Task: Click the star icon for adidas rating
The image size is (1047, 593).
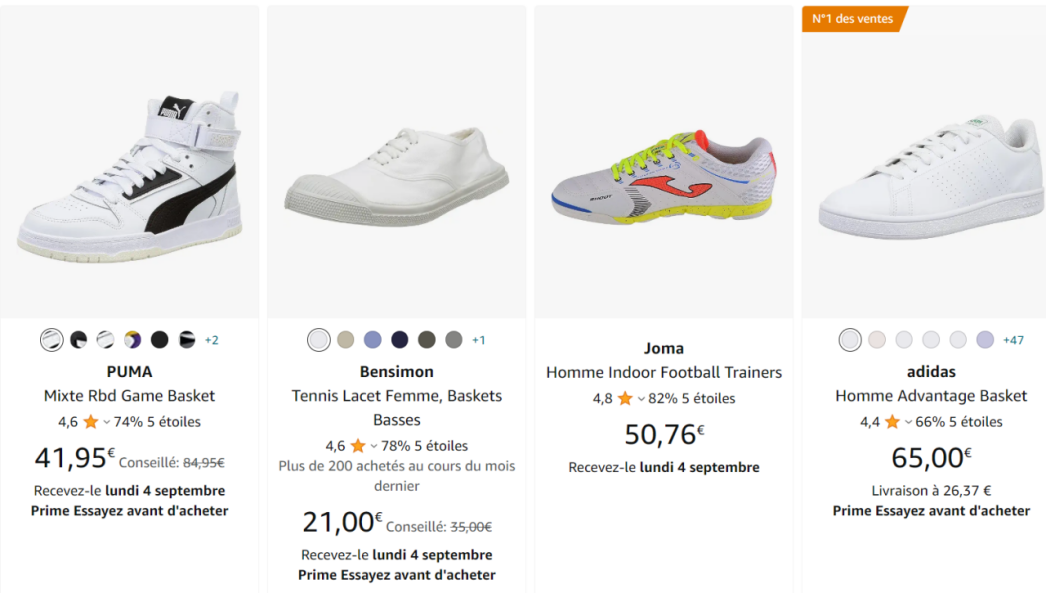Action: pos(892,422)
